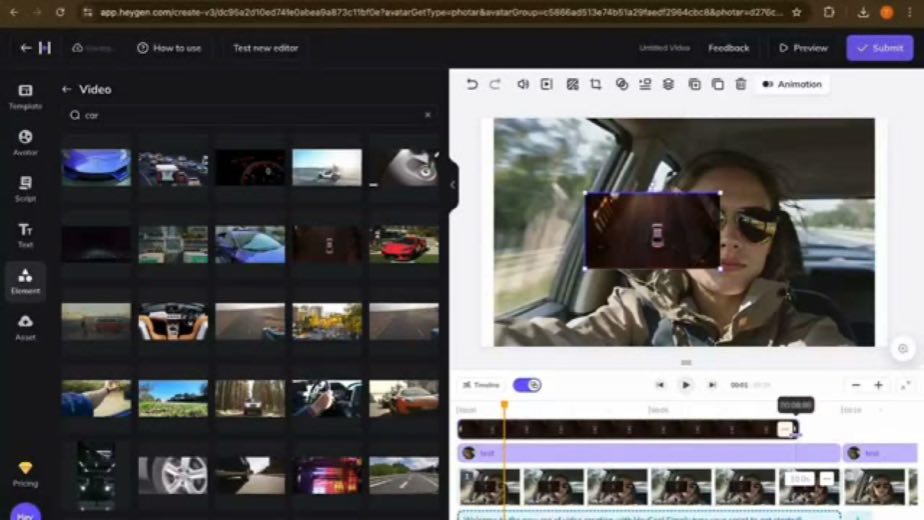Open the Hey chat bubble at bottom left
924x520 pixels.
[25, 512]
